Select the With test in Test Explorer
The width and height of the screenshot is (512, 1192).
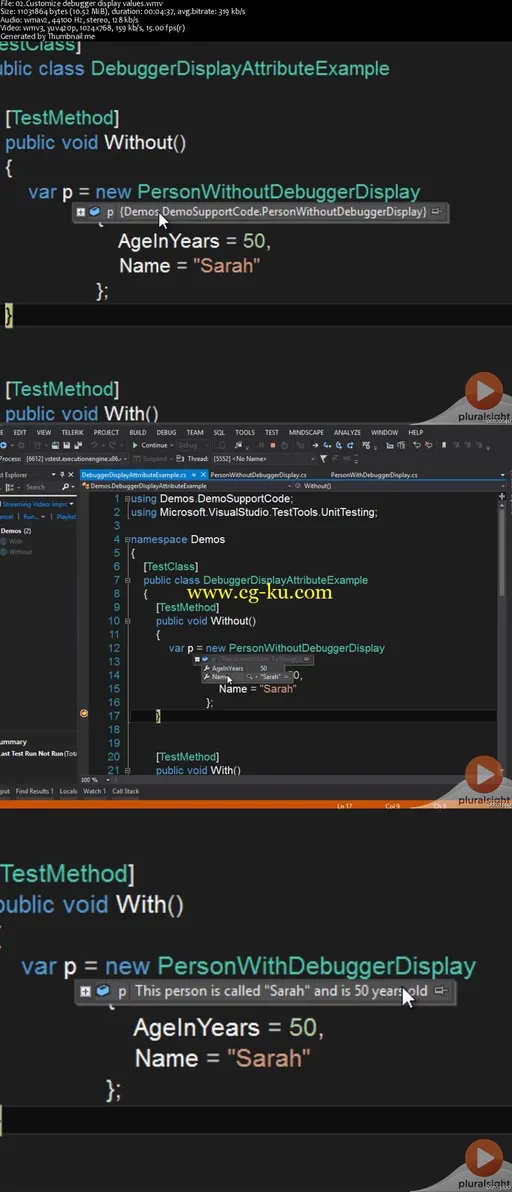[x=15, y=541]
